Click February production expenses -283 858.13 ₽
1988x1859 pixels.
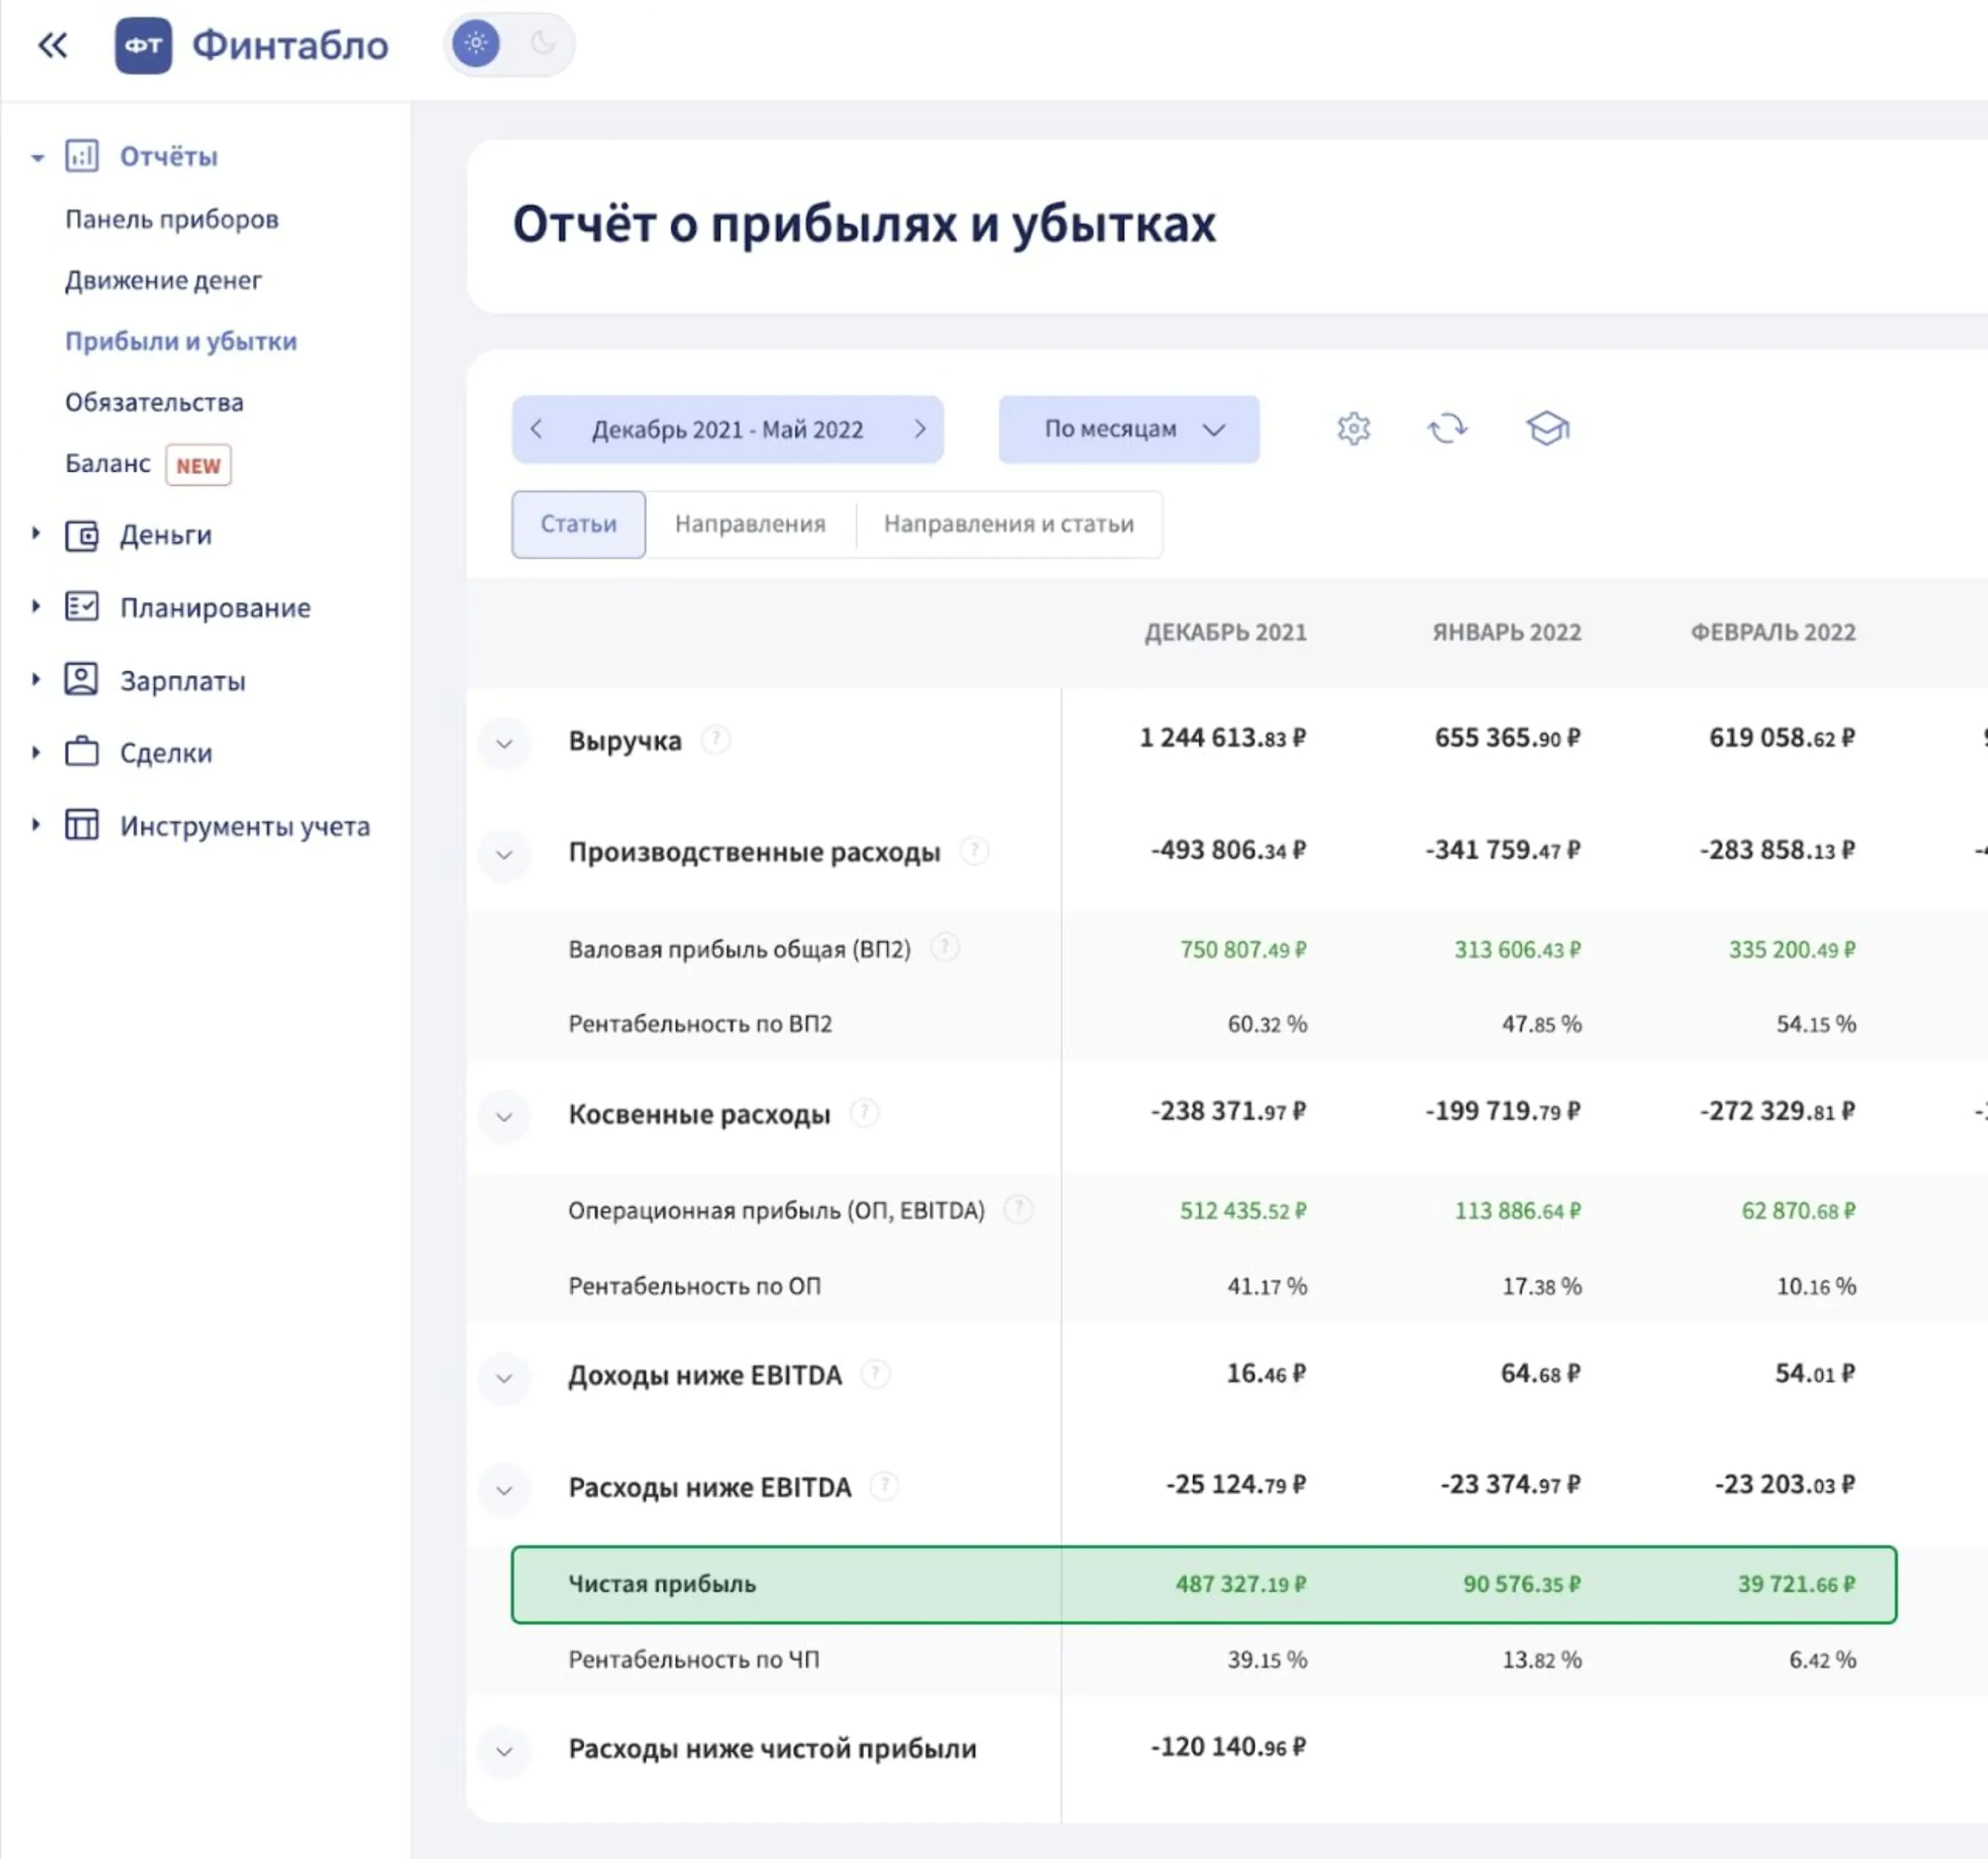coord(1778,850)
